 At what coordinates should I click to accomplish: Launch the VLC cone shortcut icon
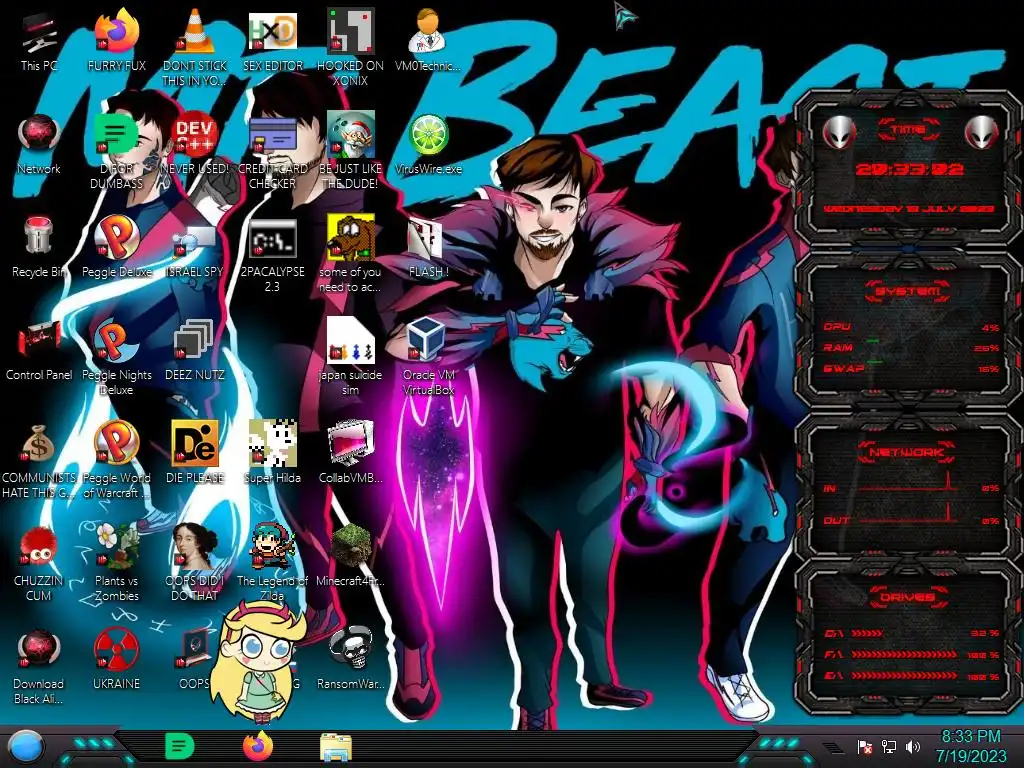click(195, 33)
